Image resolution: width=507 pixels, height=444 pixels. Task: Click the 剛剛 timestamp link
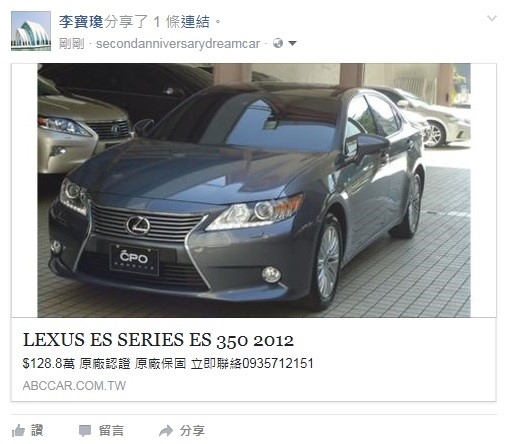[71, 44]
